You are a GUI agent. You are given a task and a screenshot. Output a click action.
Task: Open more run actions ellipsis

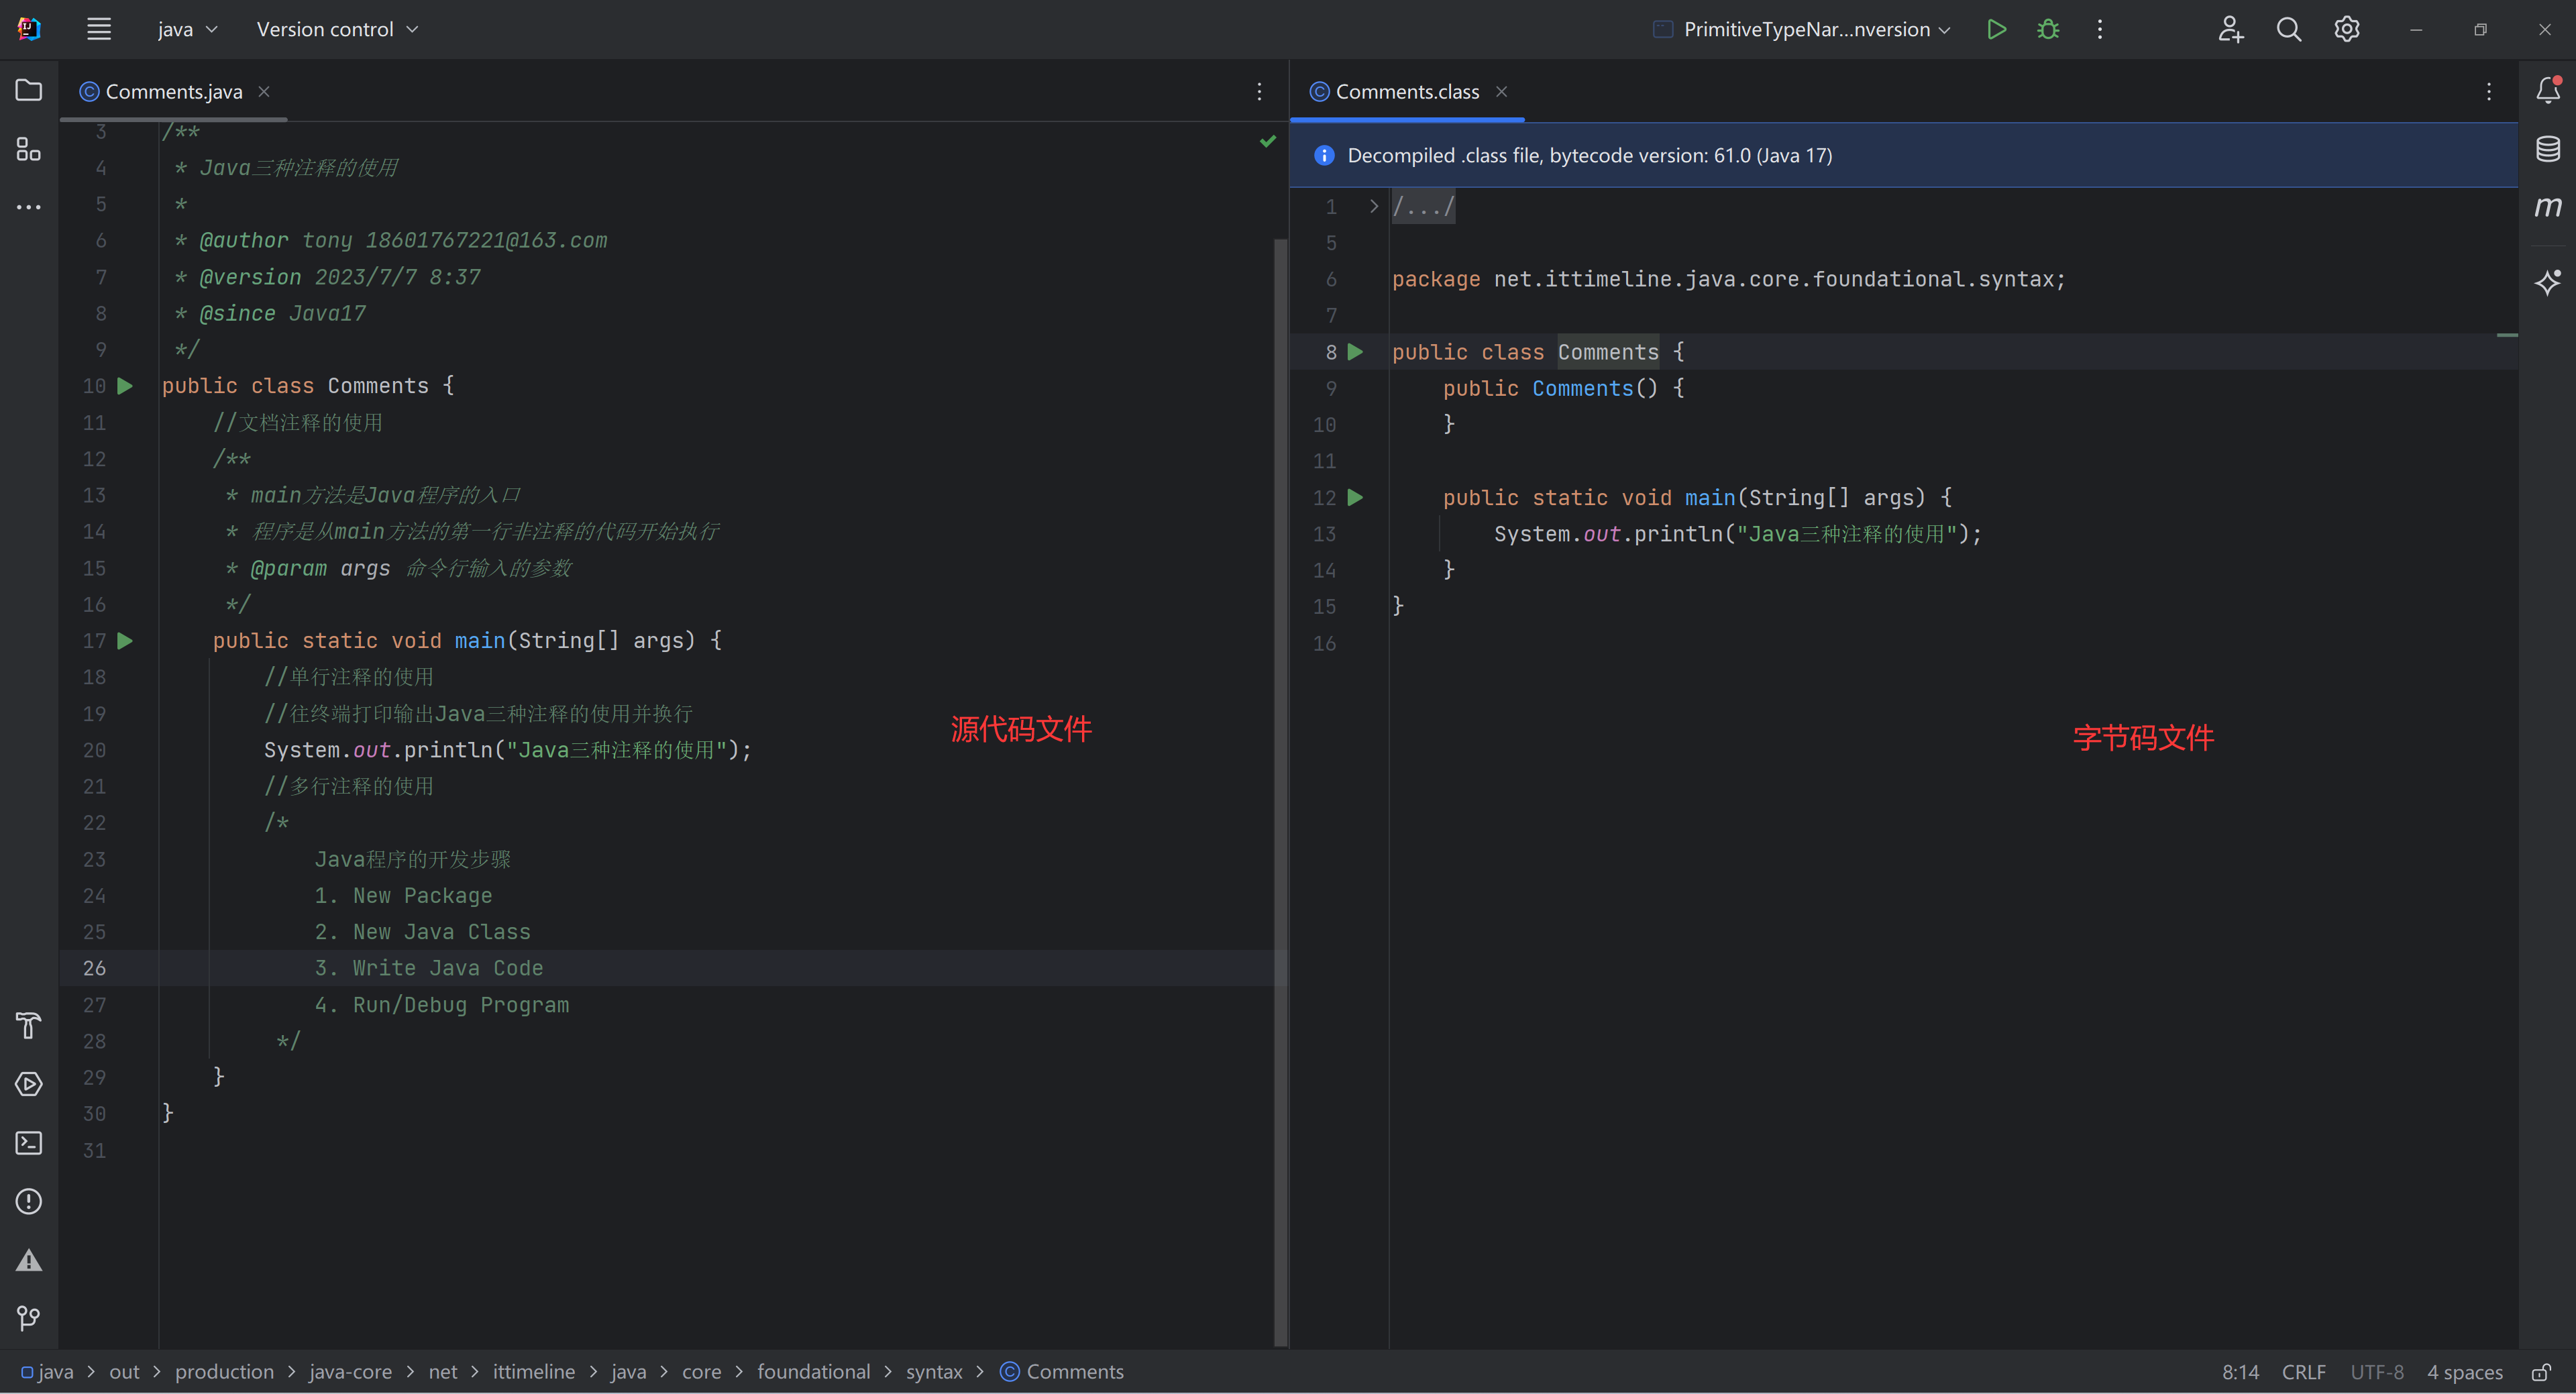(2100, 29)
